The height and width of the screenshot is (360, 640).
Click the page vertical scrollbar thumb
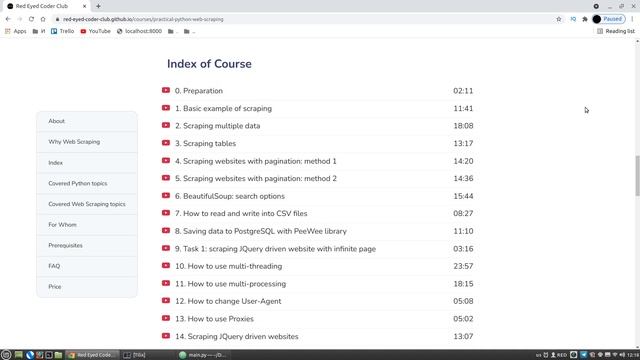tap(637, 176)
